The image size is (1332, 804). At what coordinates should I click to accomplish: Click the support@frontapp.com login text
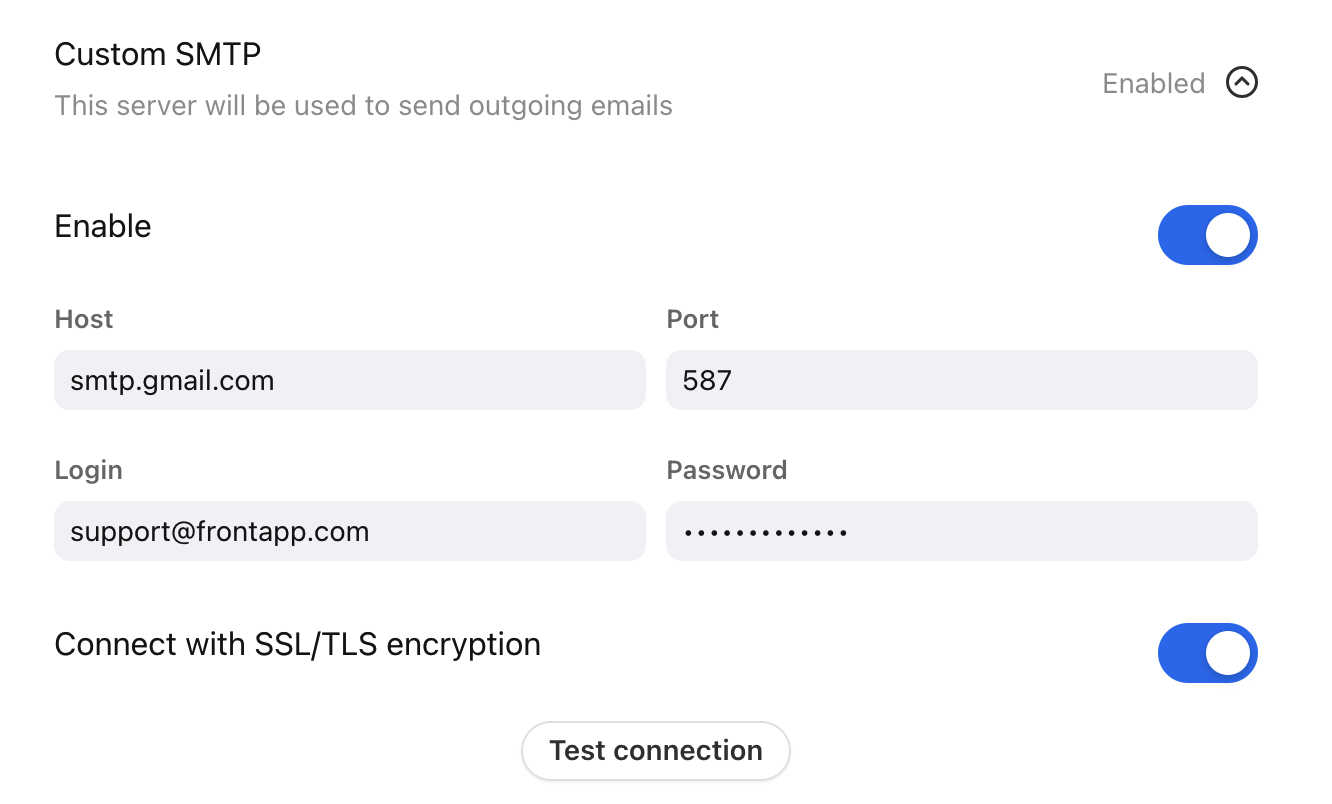[220, 532]
